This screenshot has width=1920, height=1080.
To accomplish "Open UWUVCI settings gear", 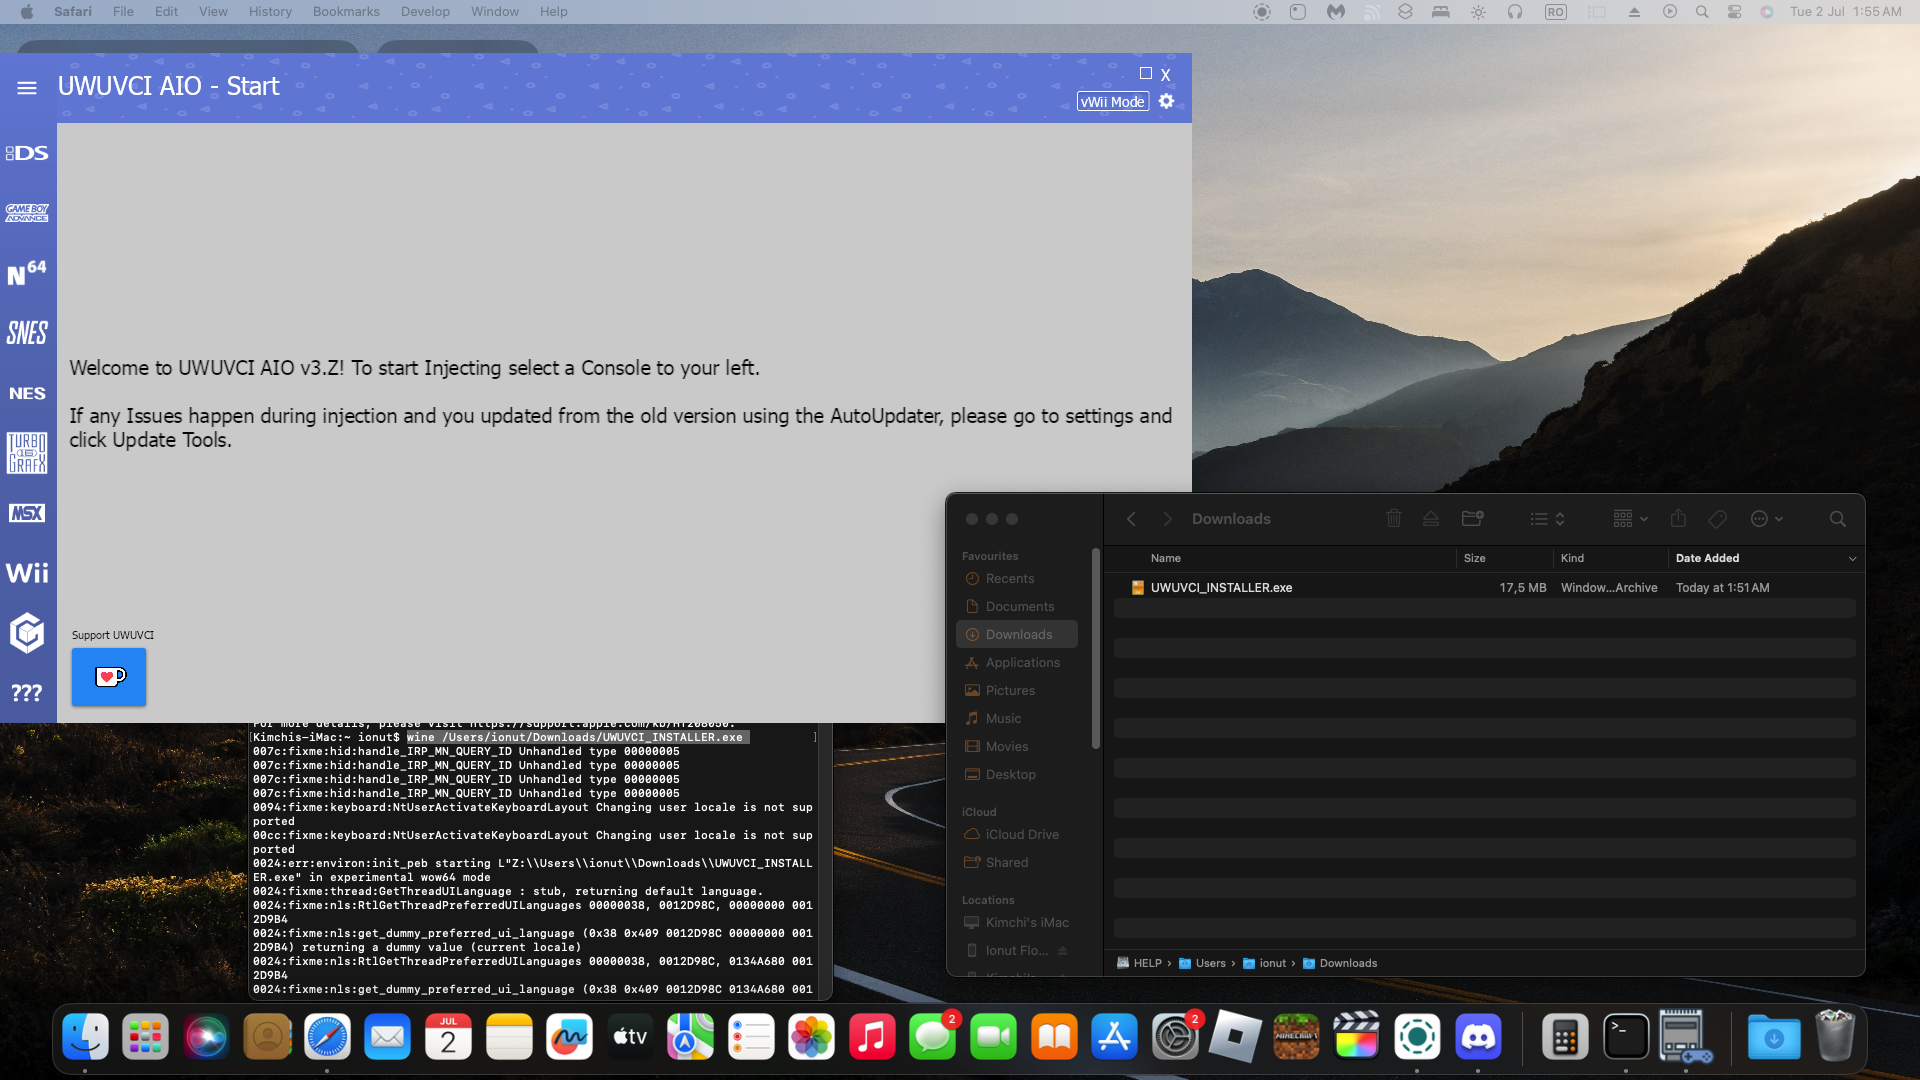I will point(1166,101).
